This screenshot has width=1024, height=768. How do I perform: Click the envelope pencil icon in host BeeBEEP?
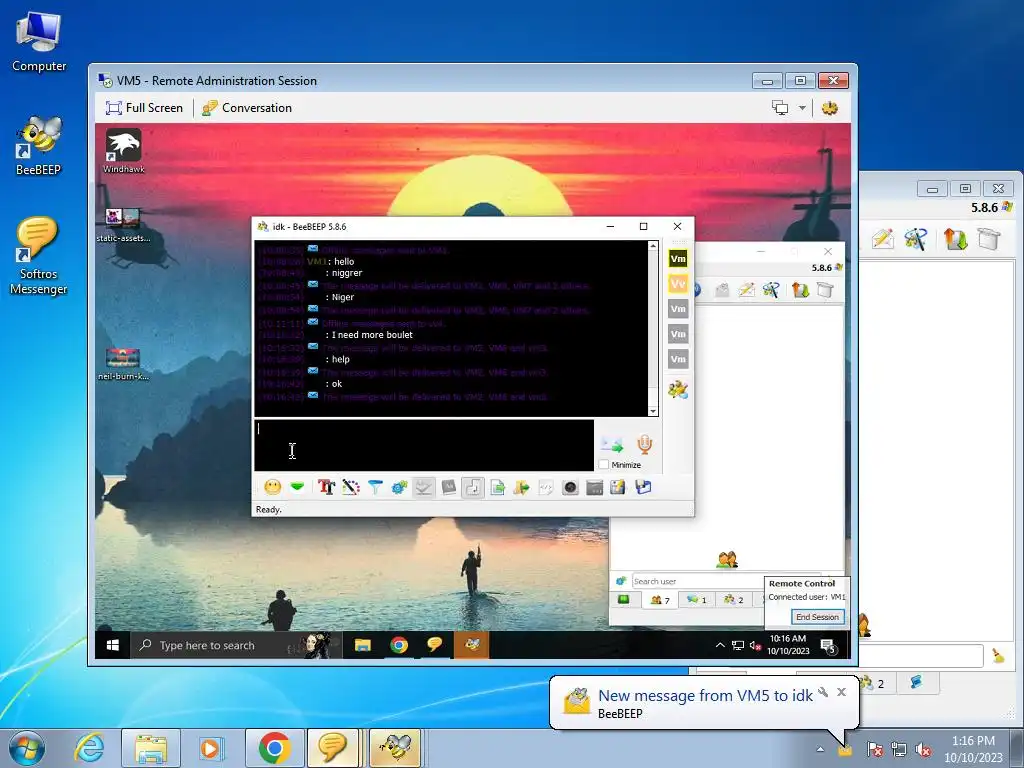882,238
